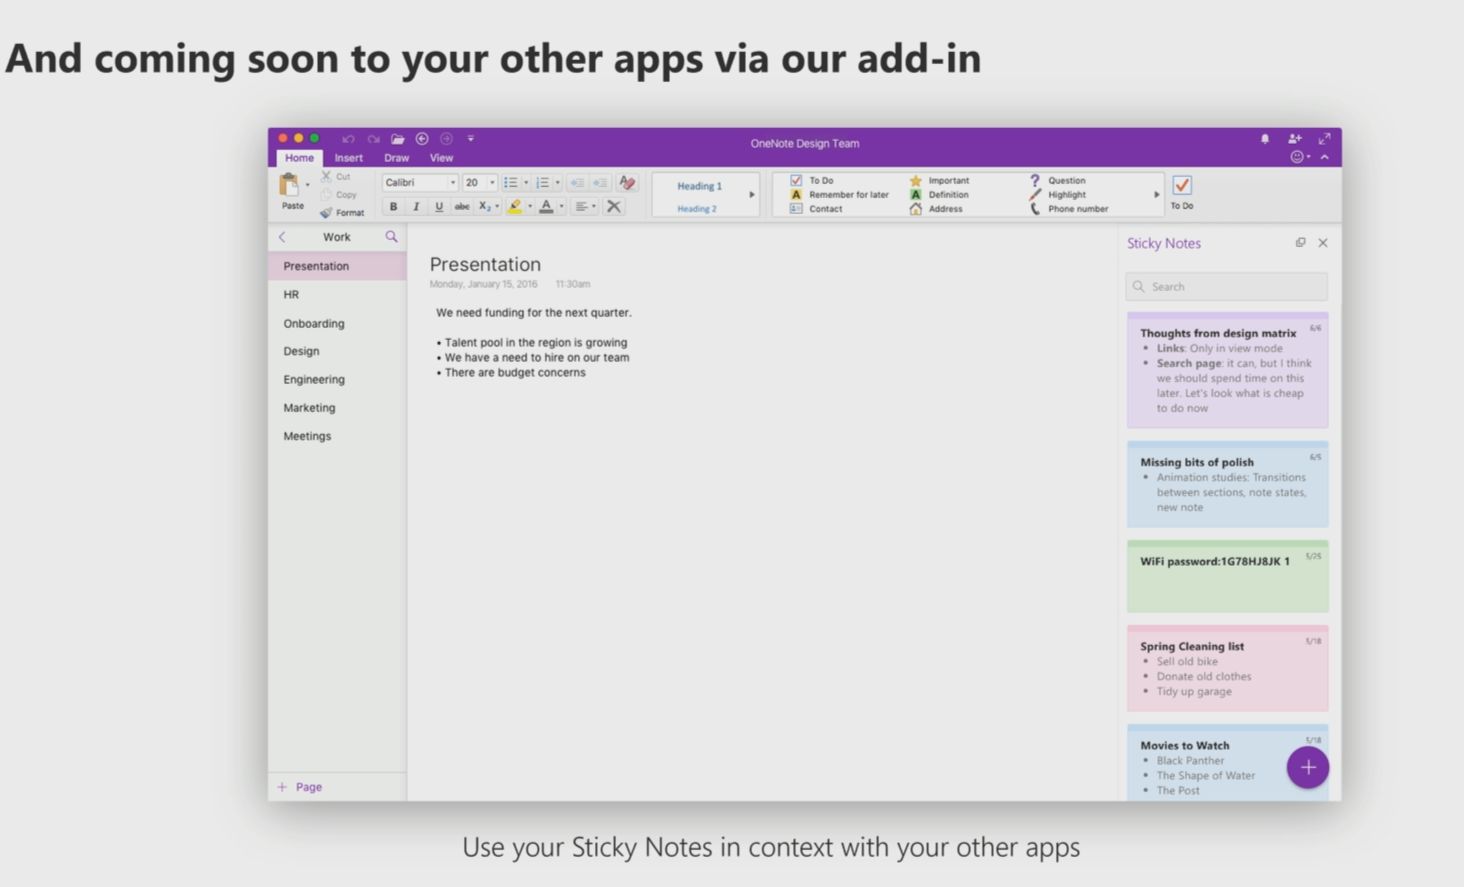This screenshot has width=1464, height=887.
Task: Apply bold formatting
Action: (x=393, y=206)
